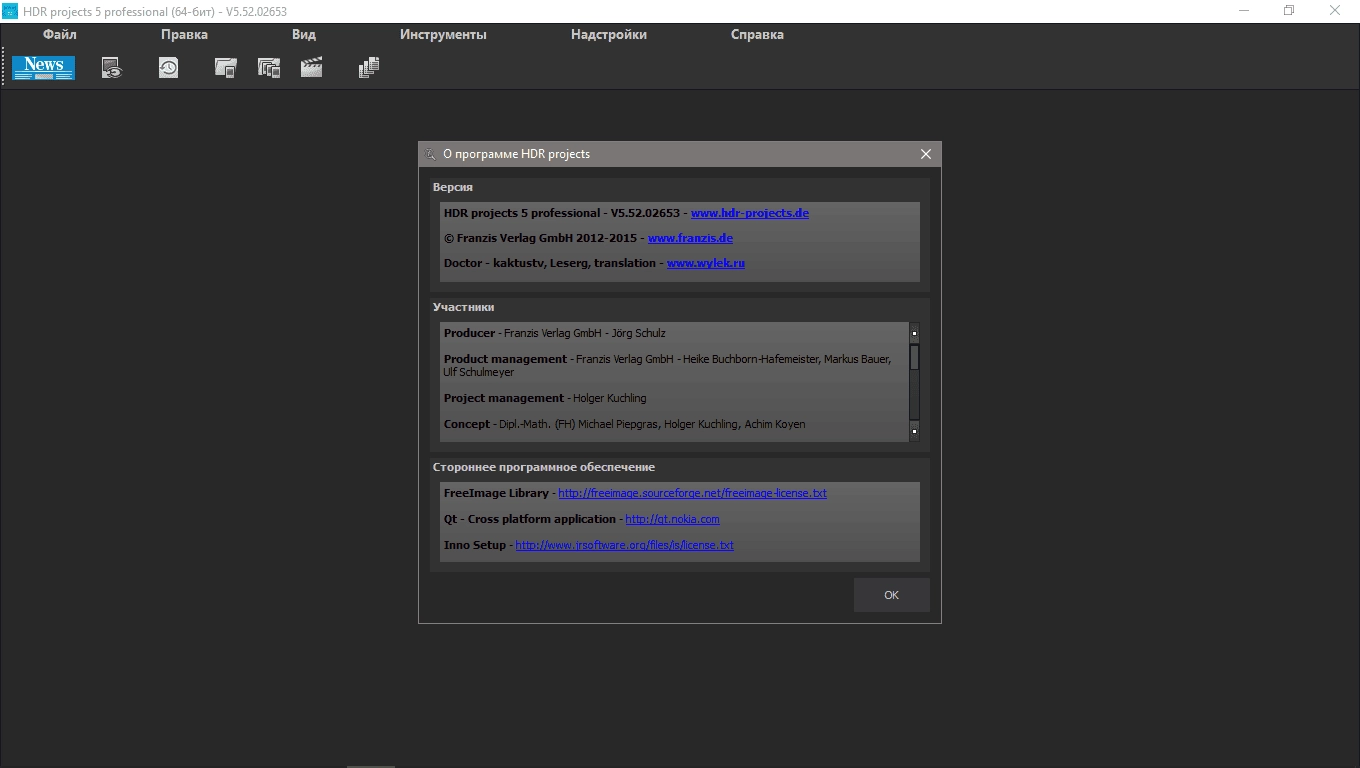Open the Inno Setup jrsoftware license link
This screenshot has height=768, width=1360.
tap(624, 545)
